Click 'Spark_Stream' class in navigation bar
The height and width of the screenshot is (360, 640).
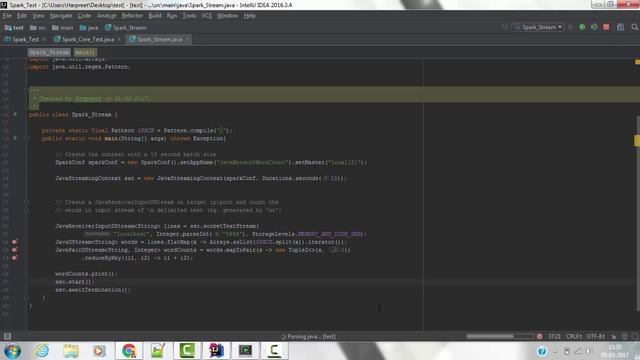(126, 28)
